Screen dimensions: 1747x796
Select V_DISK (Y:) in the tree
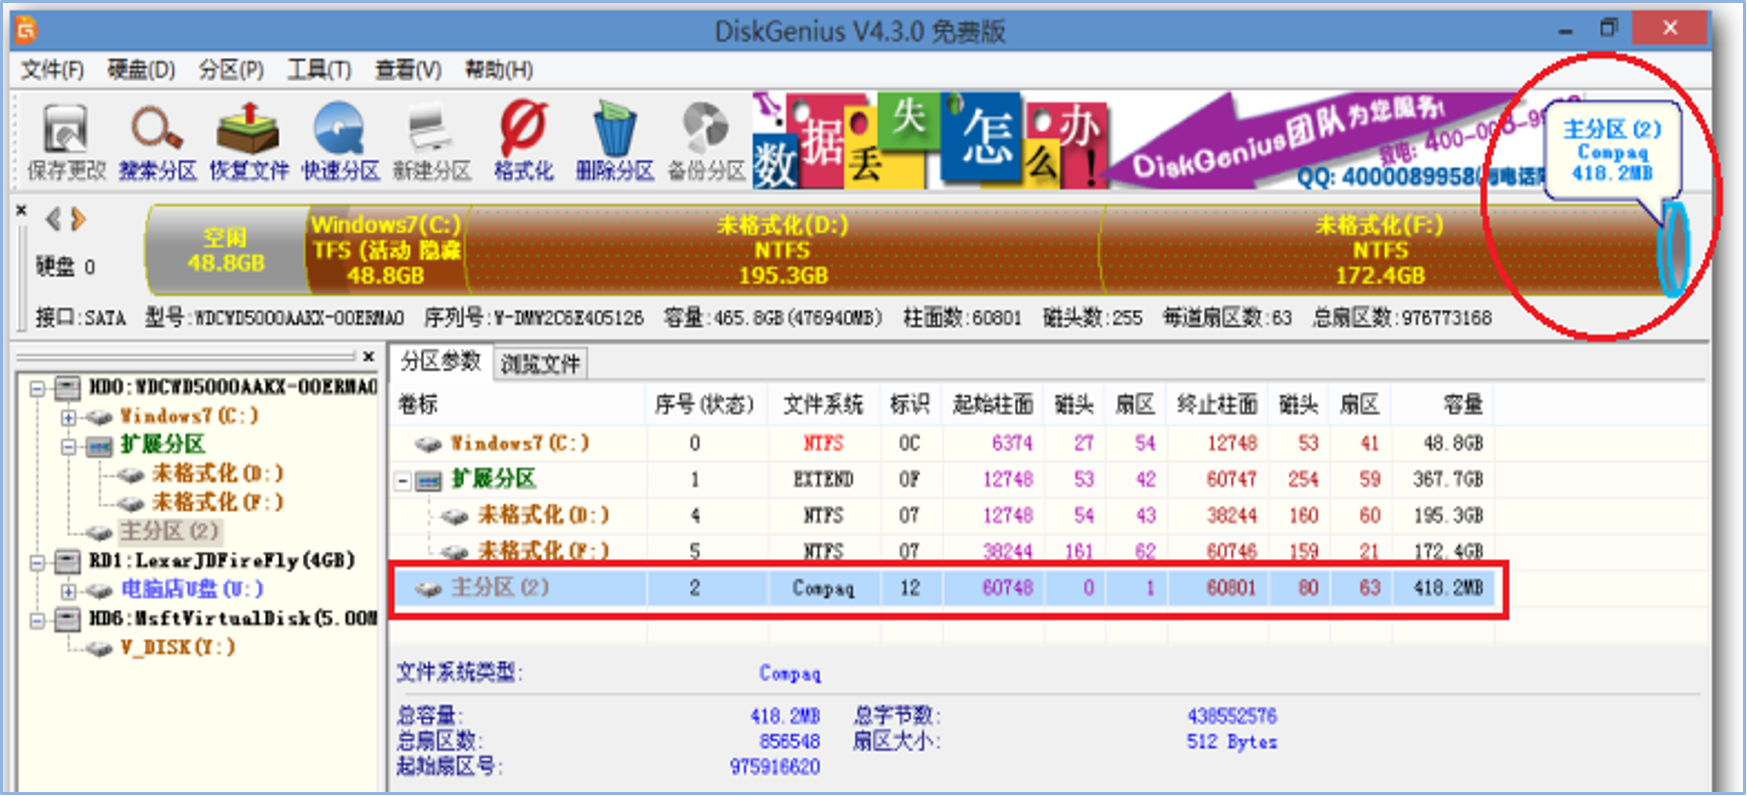178,647
